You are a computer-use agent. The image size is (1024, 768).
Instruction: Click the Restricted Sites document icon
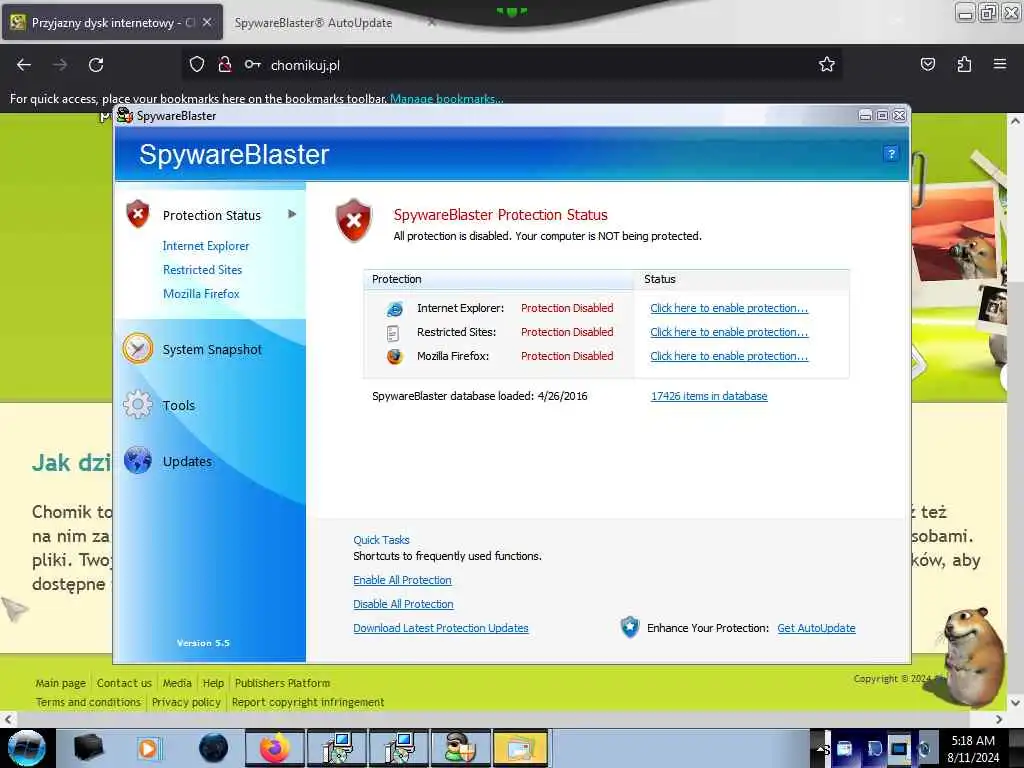tap(392, 332)
